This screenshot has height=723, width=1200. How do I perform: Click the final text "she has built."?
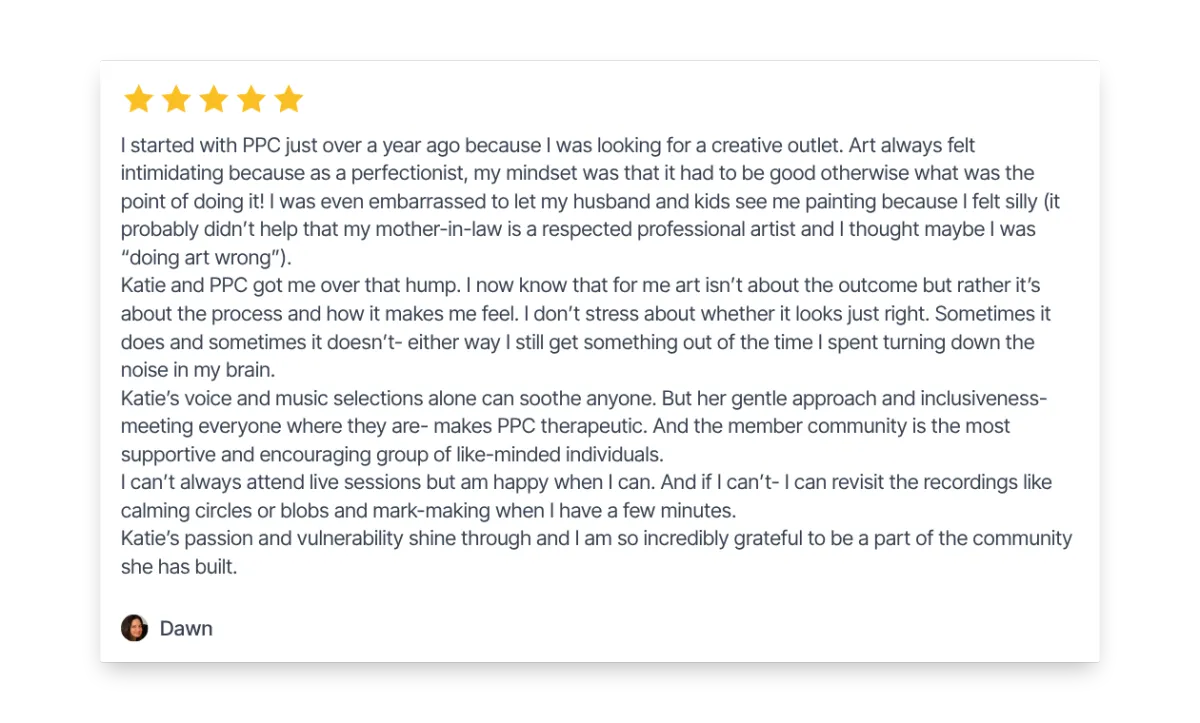[179, 567]
